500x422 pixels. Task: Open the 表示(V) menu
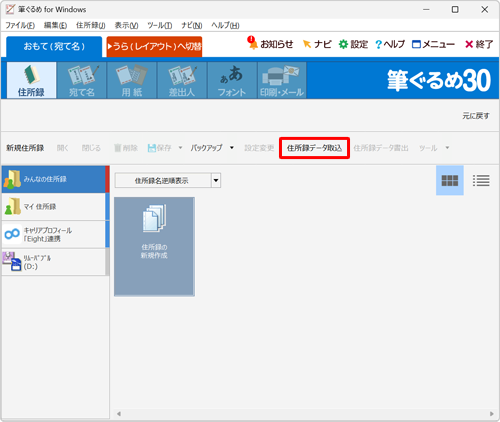point(126,25)
